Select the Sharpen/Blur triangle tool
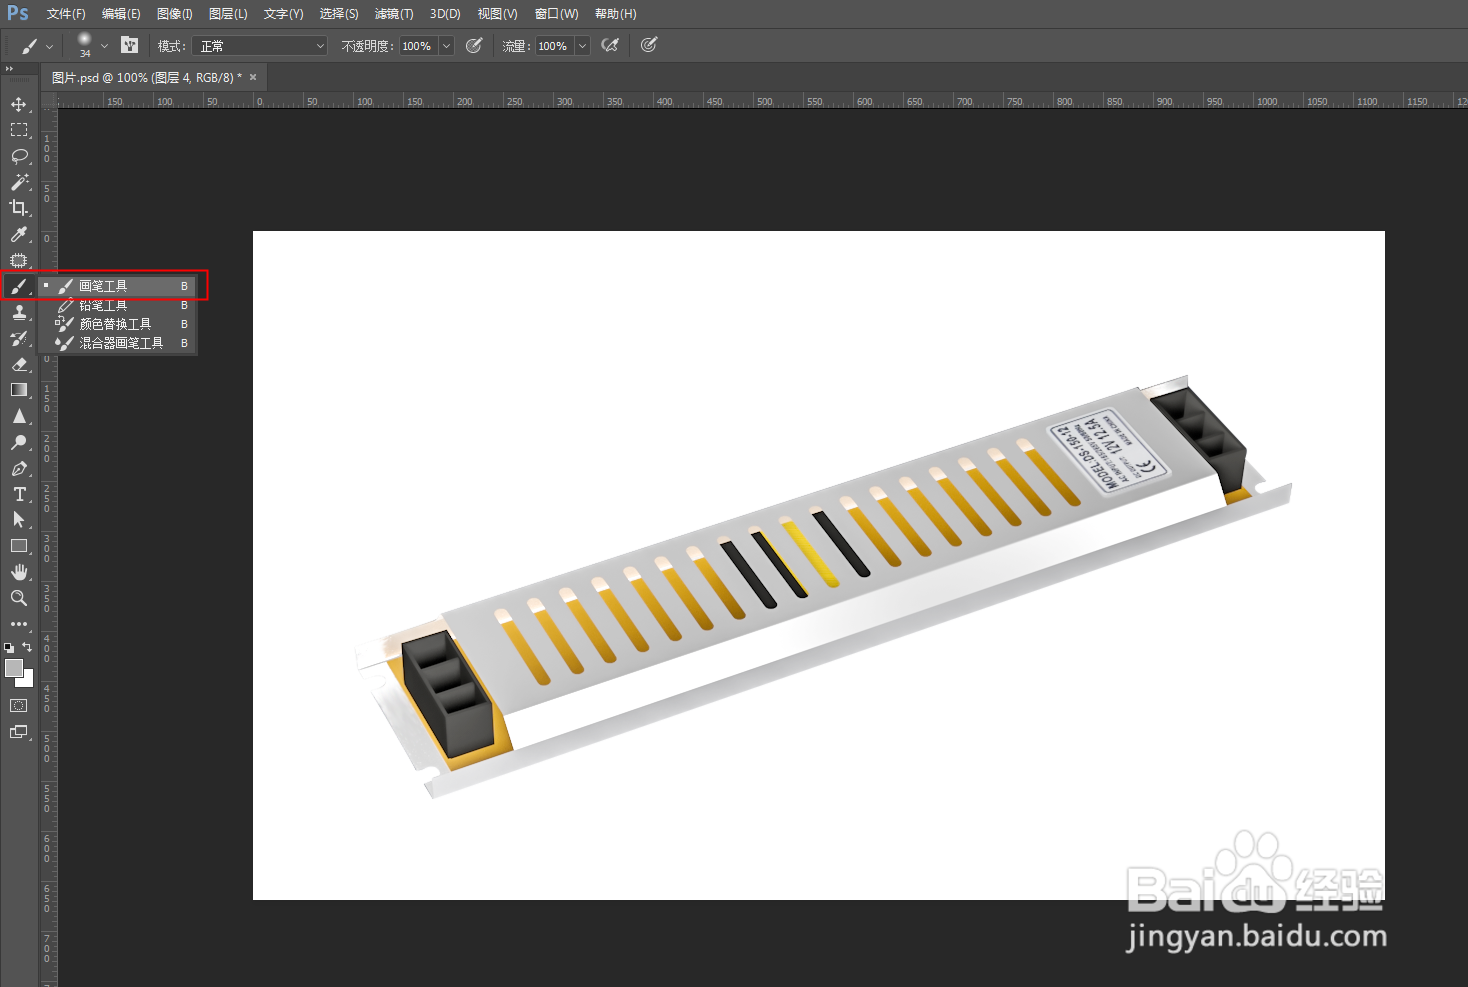 [x=19, y=416]
